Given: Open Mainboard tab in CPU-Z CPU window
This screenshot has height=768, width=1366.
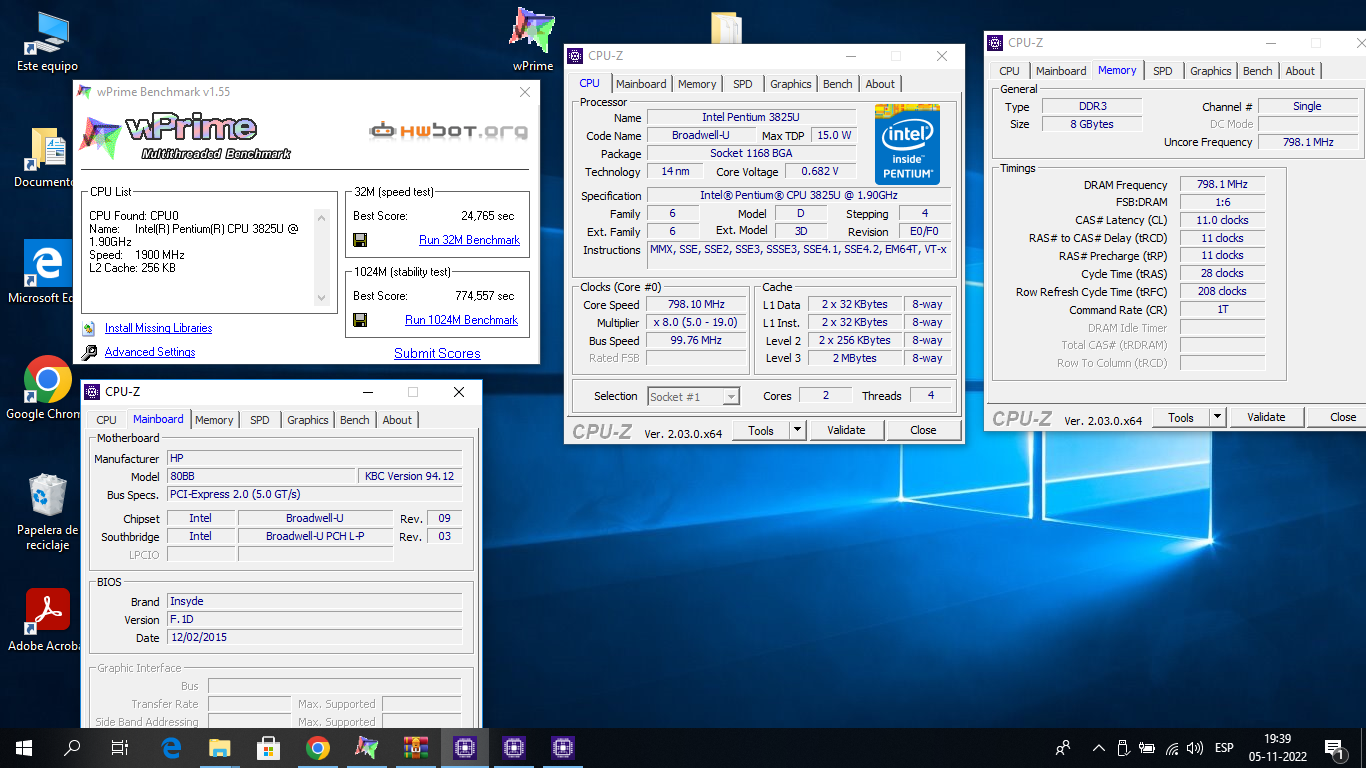Looking at the screenshot, I should point(641,84).
